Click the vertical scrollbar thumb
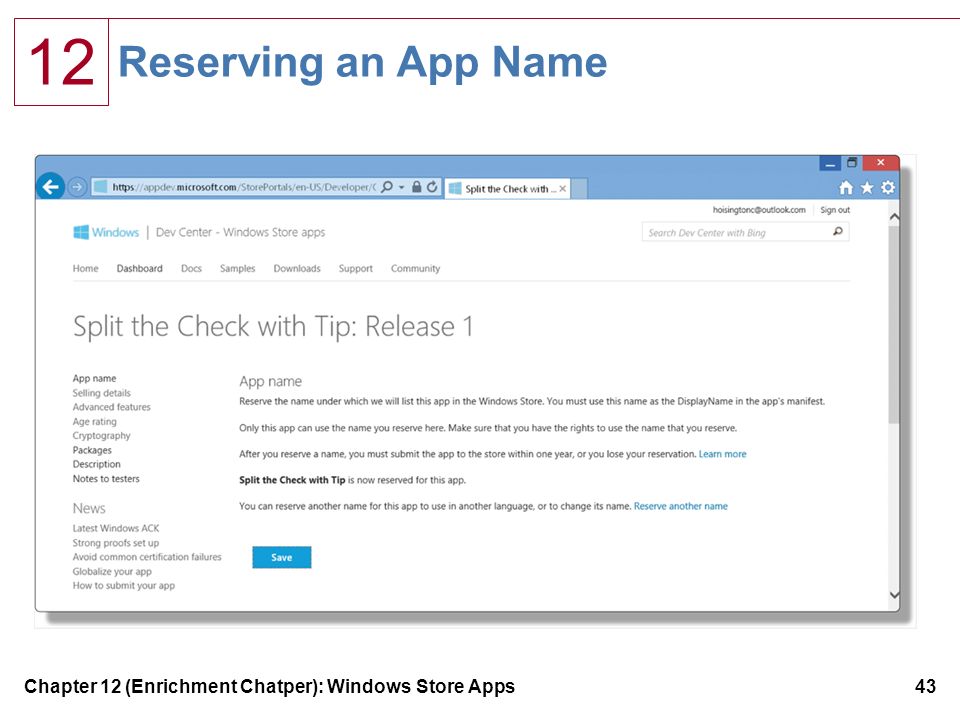960x720 pixels. [x=894, y=324]
